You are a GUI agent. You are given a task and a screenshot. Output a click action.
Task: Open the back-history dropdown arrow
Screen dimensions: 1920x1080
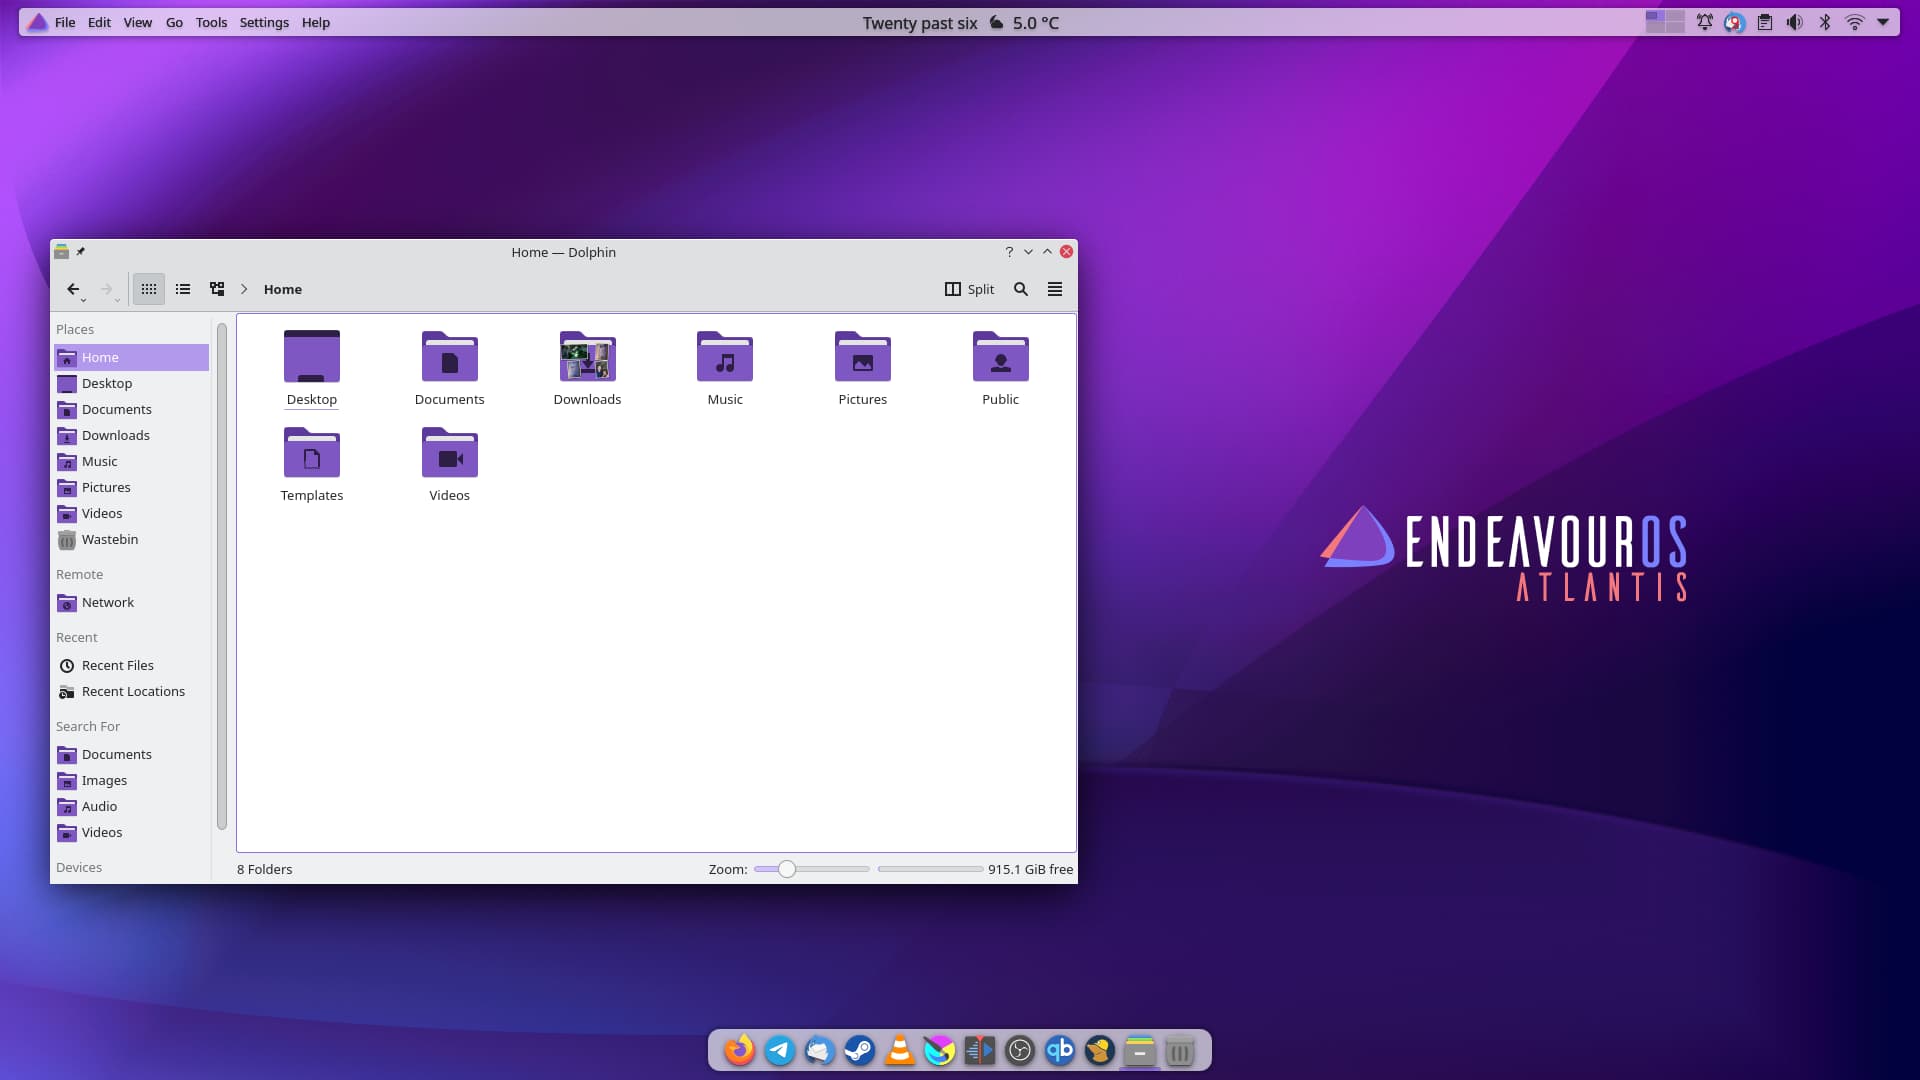coord(84,300)
